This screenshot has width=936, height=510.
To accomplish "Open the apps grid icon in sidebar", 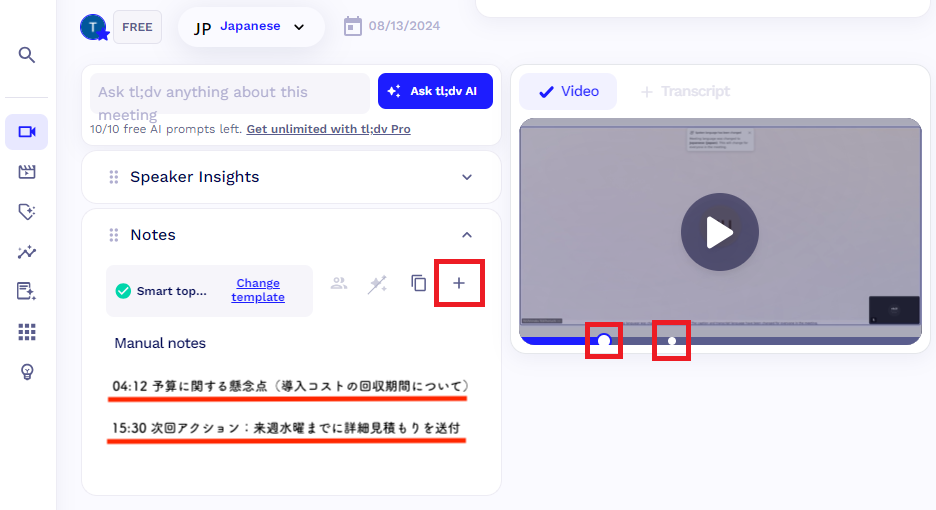I will pyautogui.click(x=27, y=331).
